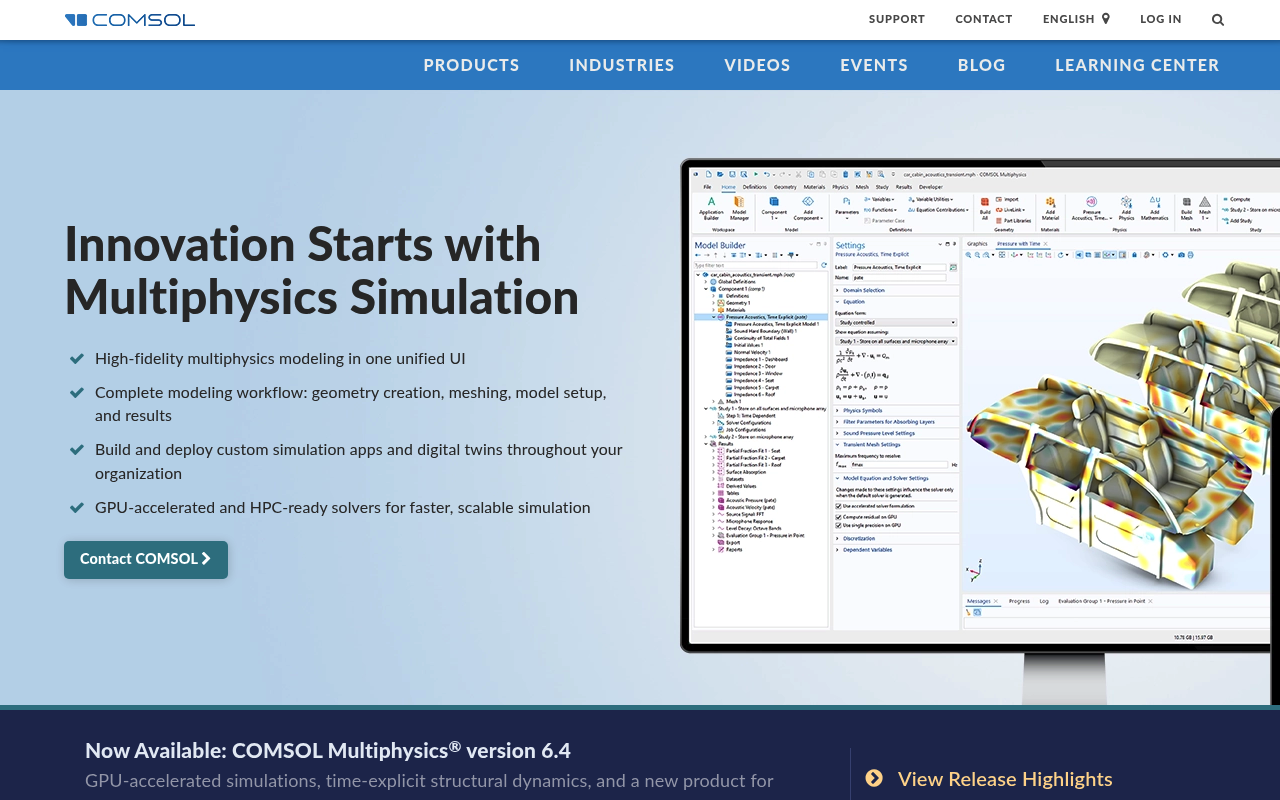
Task: Open the site search magnifier icon
Action: click(1218, 19)
